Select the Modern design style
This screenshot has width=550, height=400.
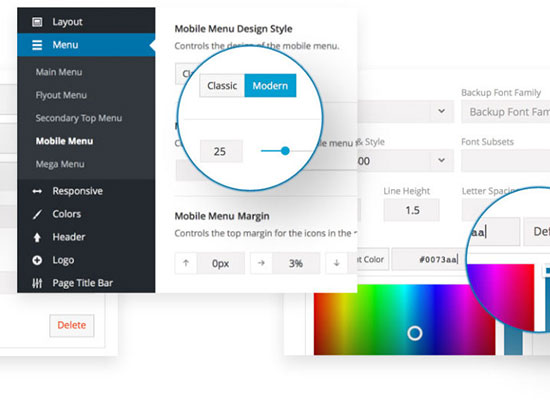pos(270,86)
